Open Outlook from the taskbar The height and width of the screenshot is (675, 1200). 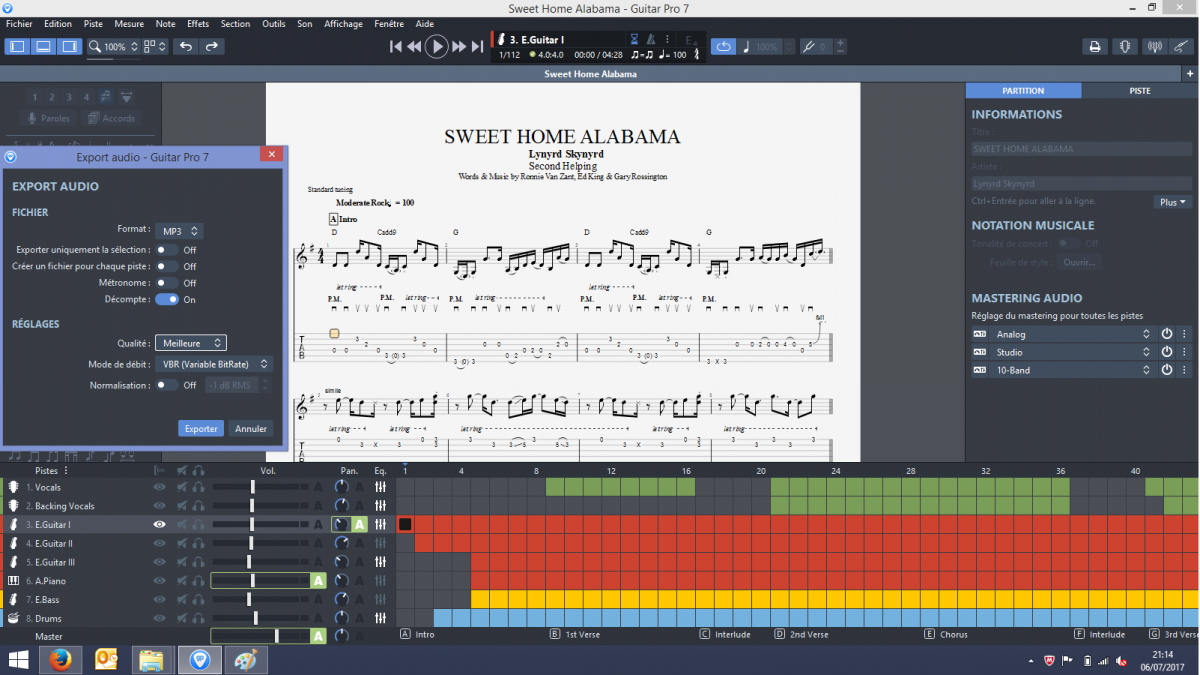coord(106,660)
